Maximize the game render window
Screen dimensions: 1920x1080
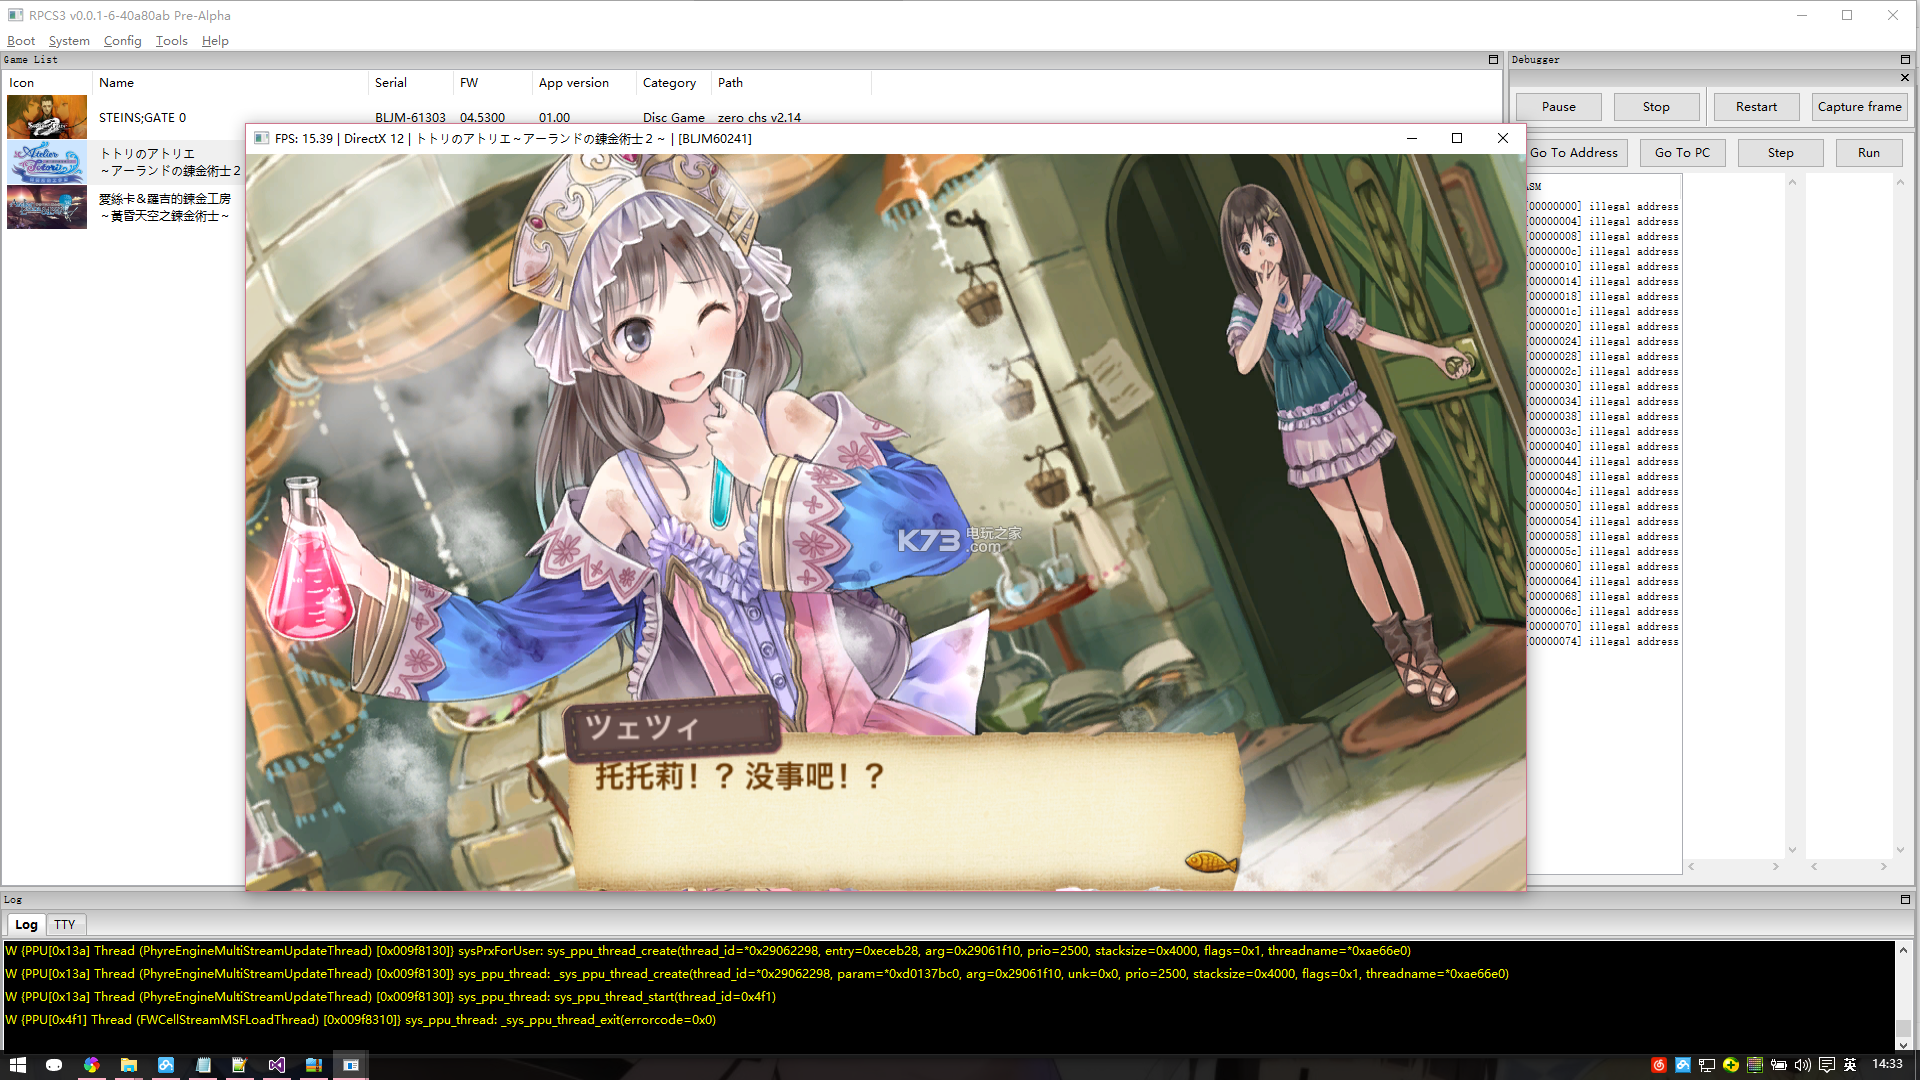tap(1457, 138)
